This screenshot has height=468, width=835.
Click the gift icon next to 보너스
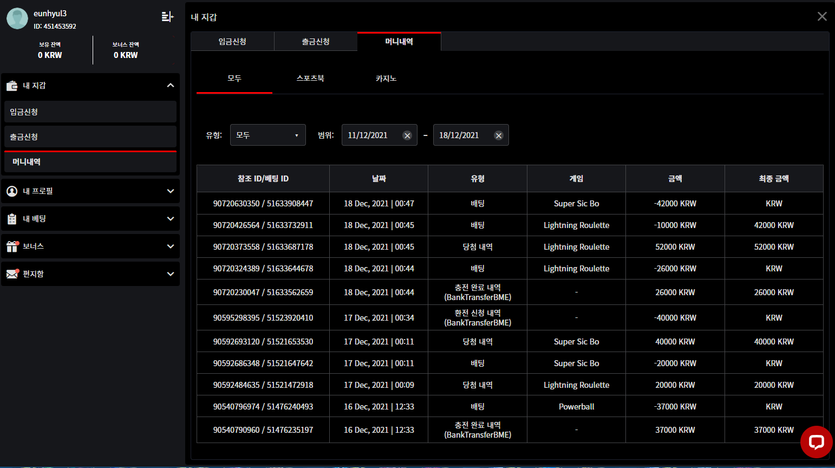pos(12,246)
